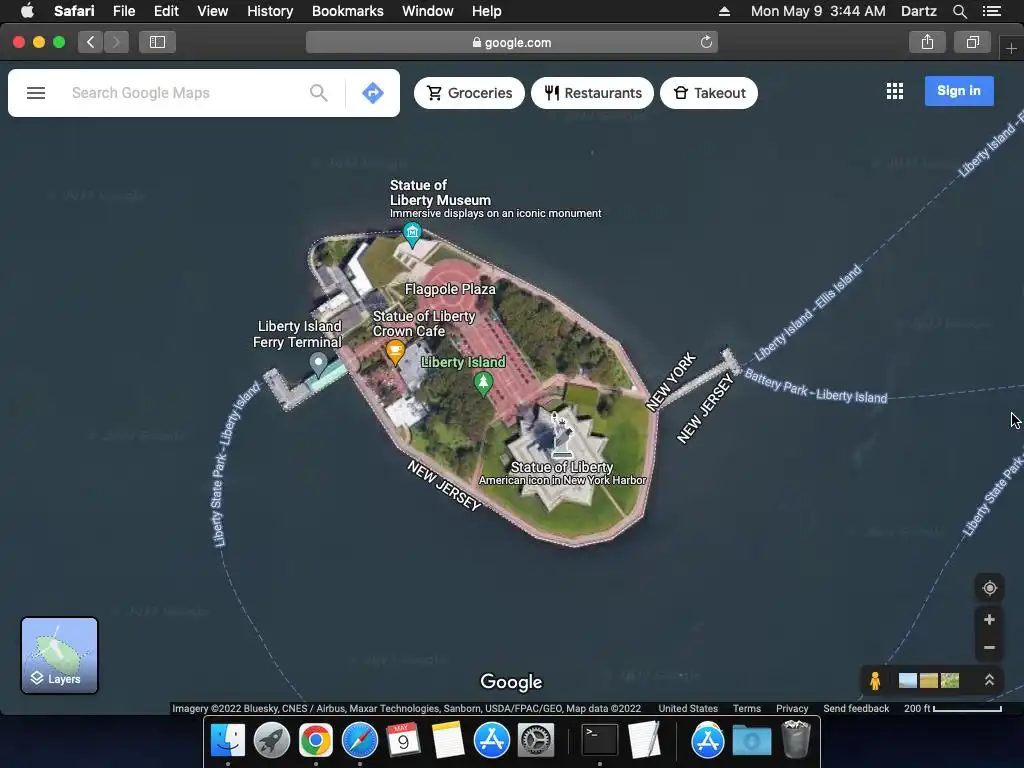Image resolution: width=1024 pixels, height=768 pixels.
Task: Go forward in Safari
Action: point(116,42)
